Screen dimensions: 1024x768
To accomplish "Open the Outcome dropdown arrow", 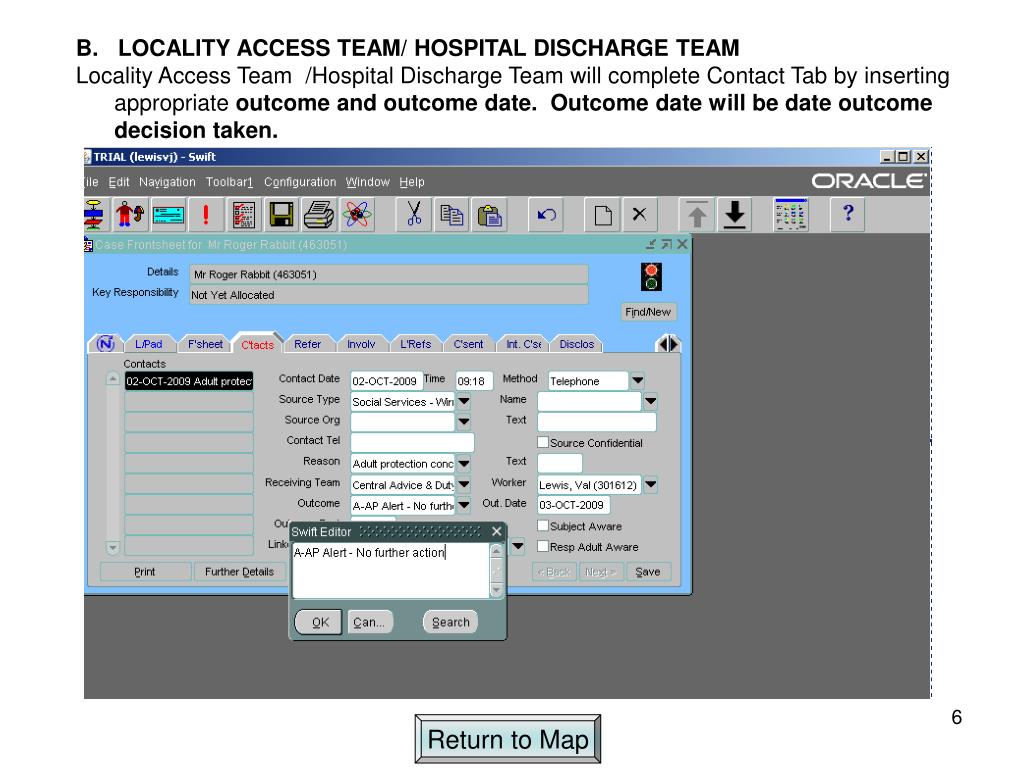I will point(464,505).
